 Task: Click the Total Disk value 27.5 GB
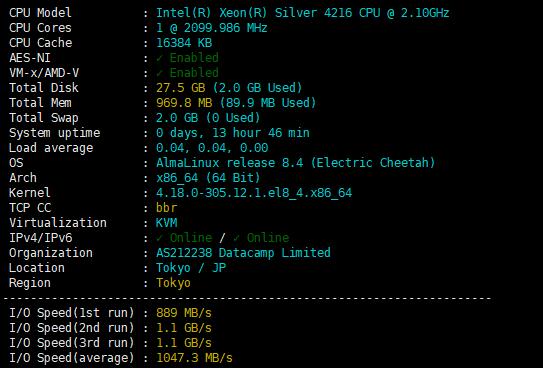pyautogui.click(x=180, y=88)
